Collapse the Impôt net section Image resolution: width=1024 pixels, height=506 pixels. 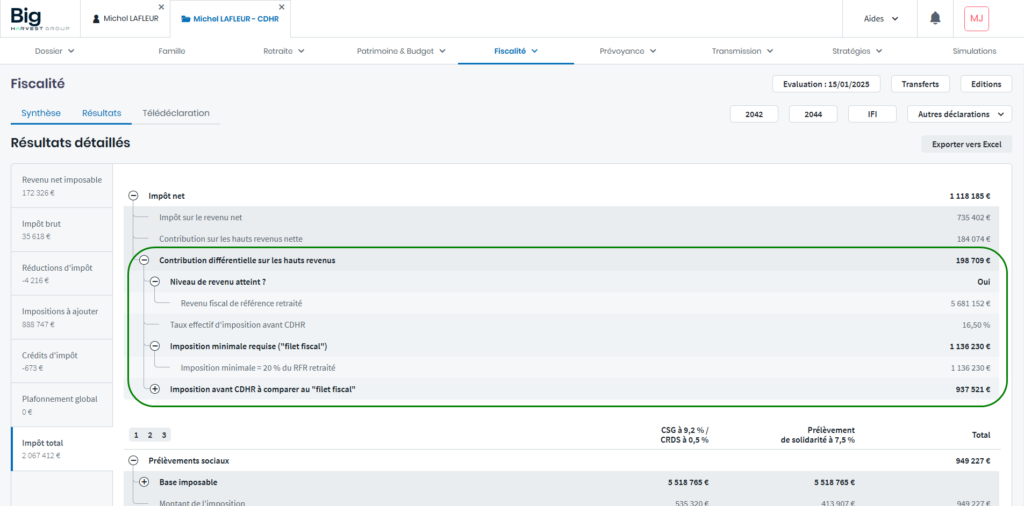coord(133,196)
